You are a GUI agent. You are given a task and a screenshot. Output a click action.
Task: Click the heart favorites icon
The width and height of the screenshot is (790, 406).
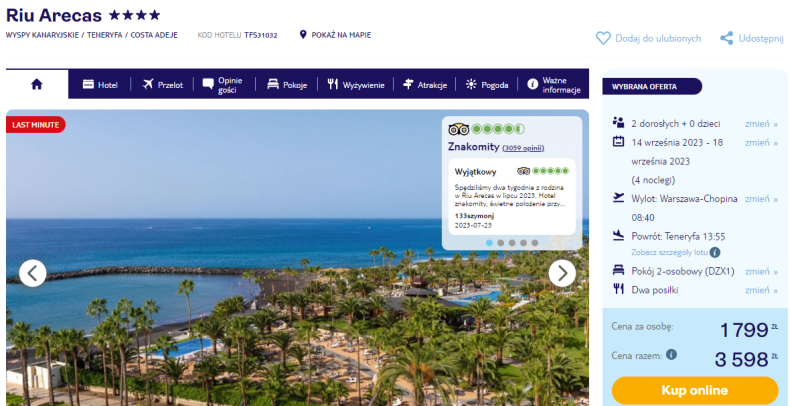click(603, 38)
